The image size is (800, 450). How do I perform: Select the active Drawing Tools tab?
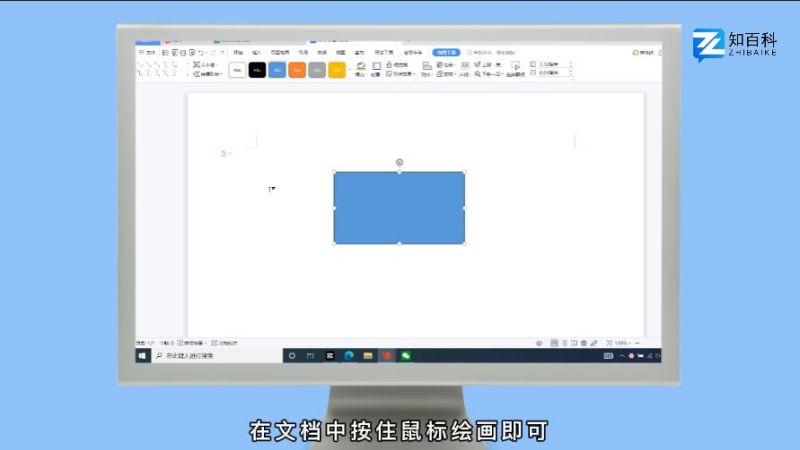point(446,52)
